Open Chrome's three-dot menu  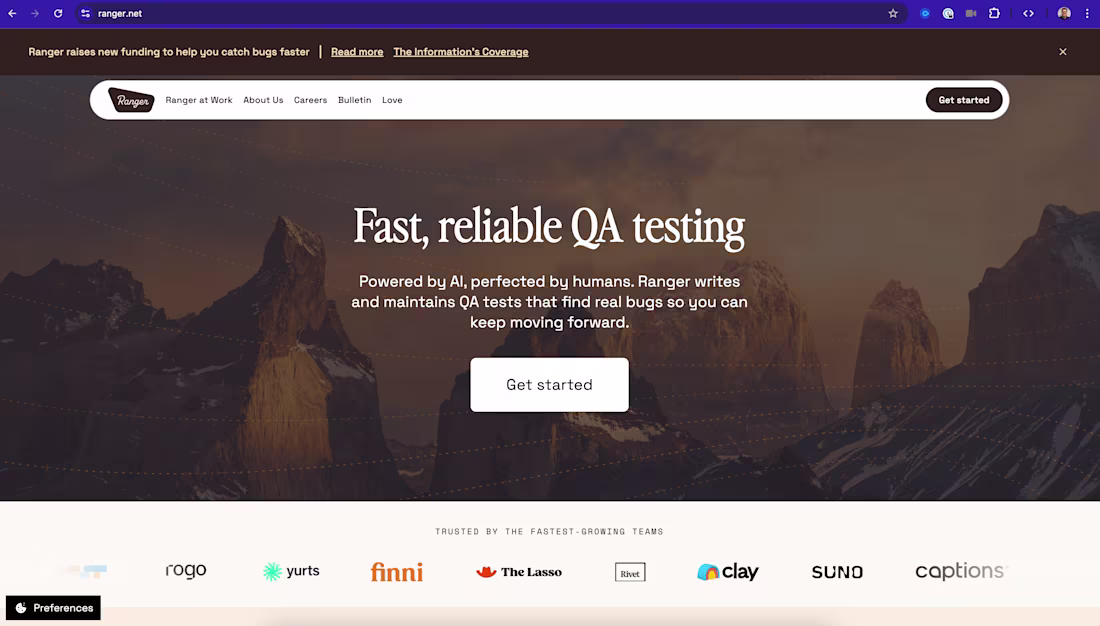[x=1087, y=14]
